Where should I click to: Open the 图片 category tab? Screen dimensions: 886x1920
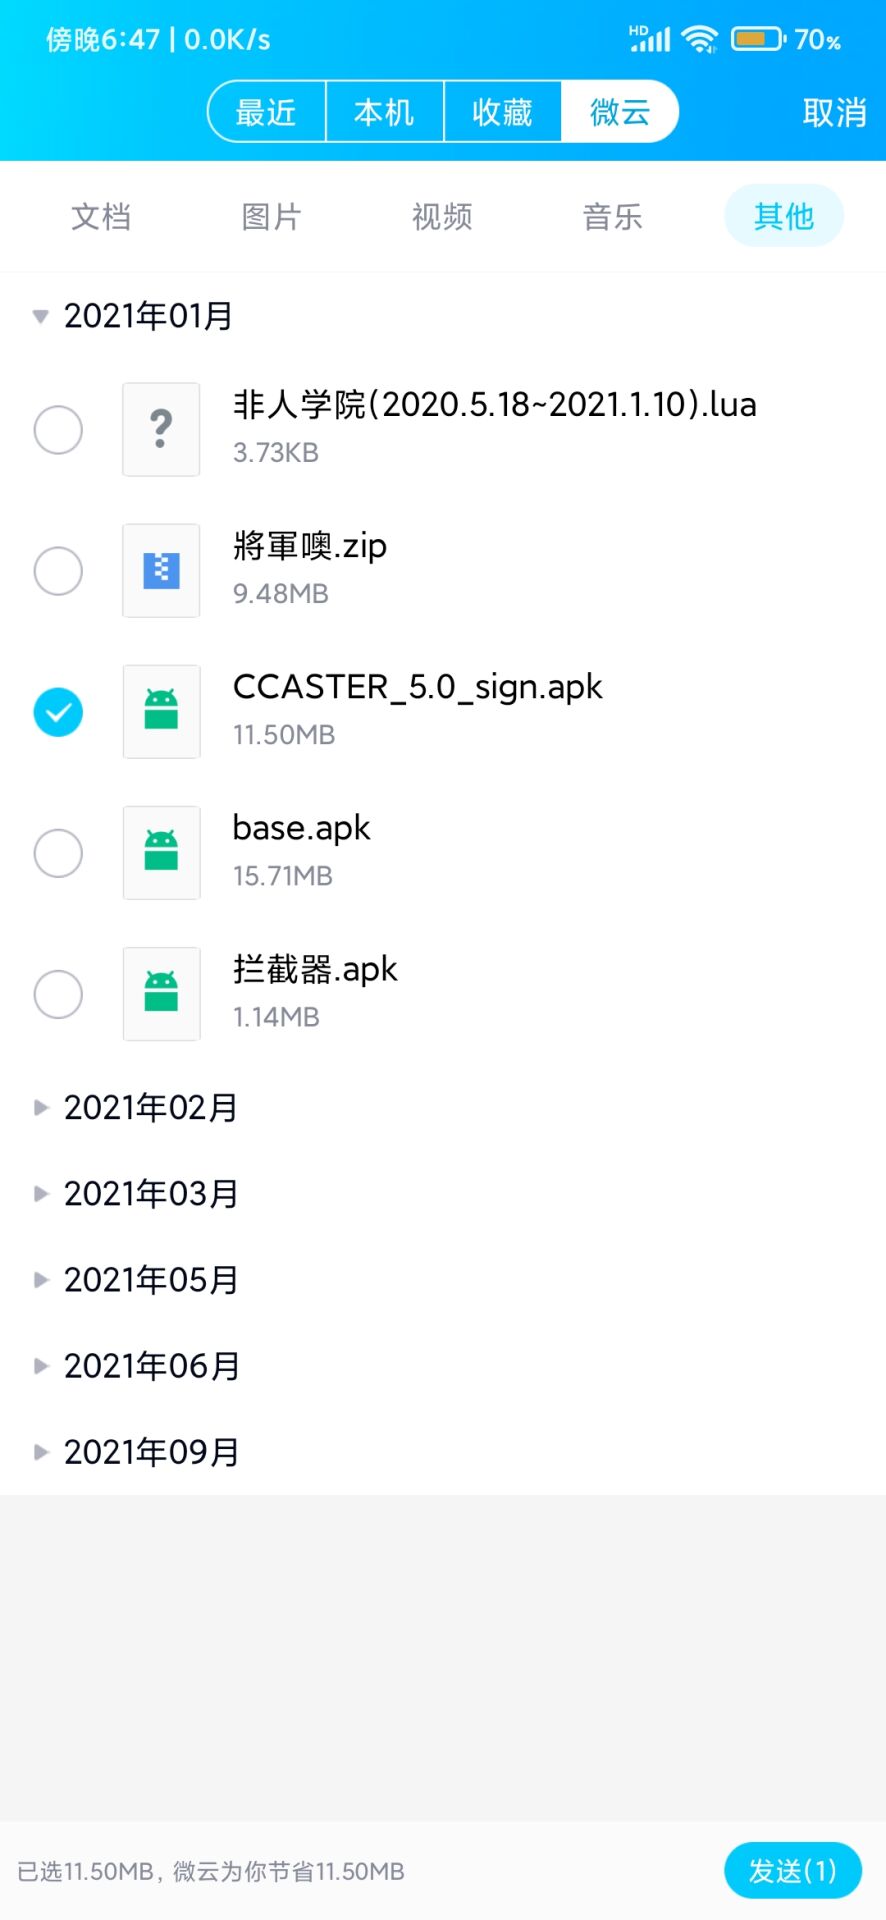(x=271, y=216)
